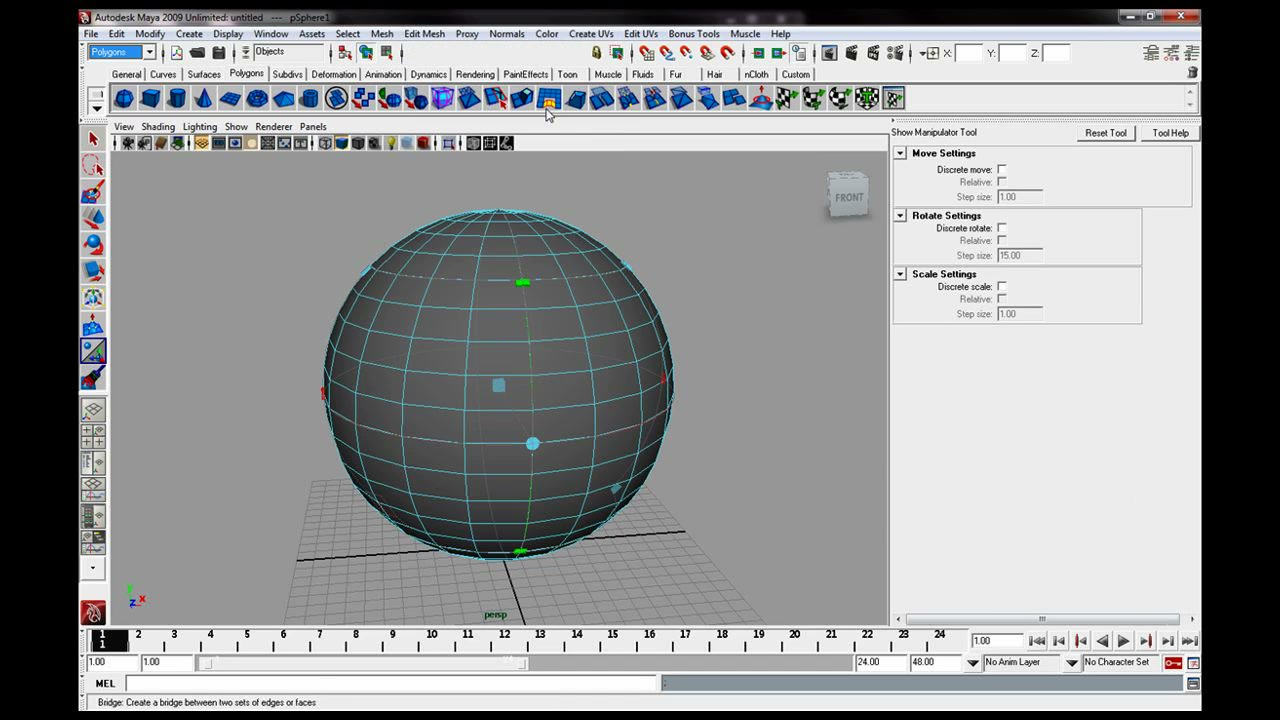The height and width of the screenshot is (720, 1280).
Task: Create a polygon cylinder from shelf
Action: coord(177,98)
